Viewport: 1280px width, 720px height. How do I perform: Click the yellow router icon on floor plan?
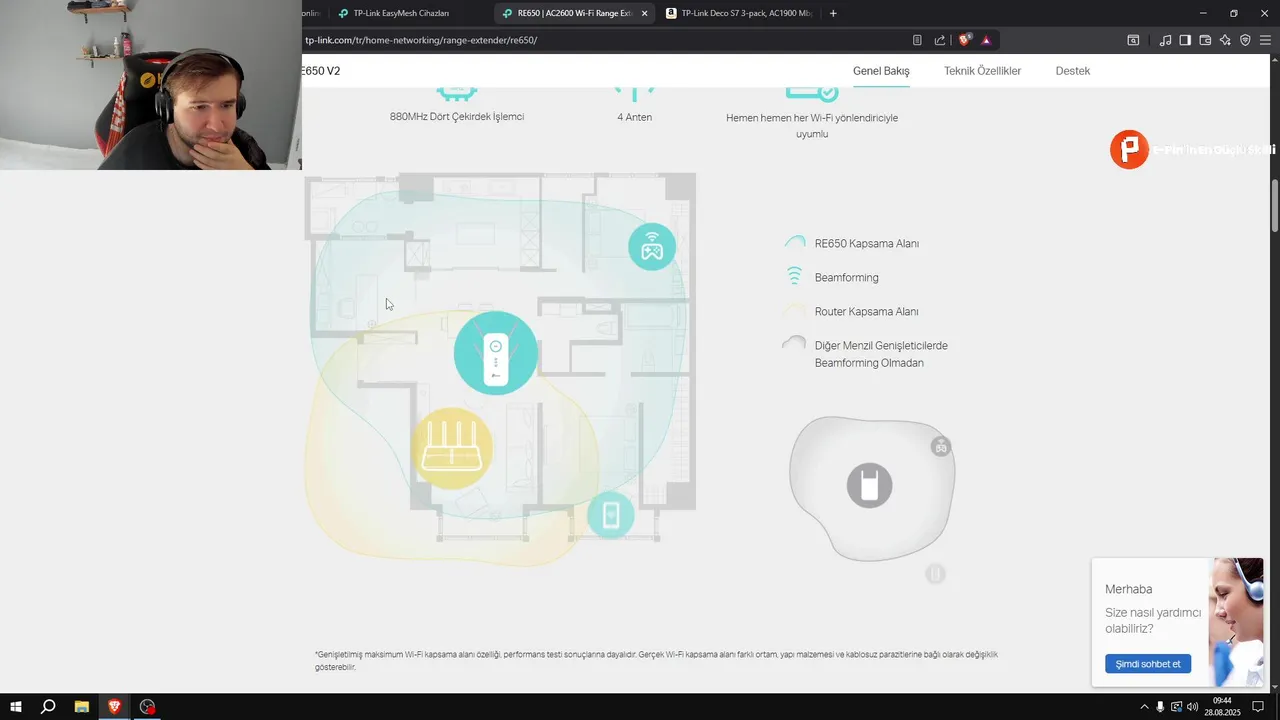tap(452, 448)
